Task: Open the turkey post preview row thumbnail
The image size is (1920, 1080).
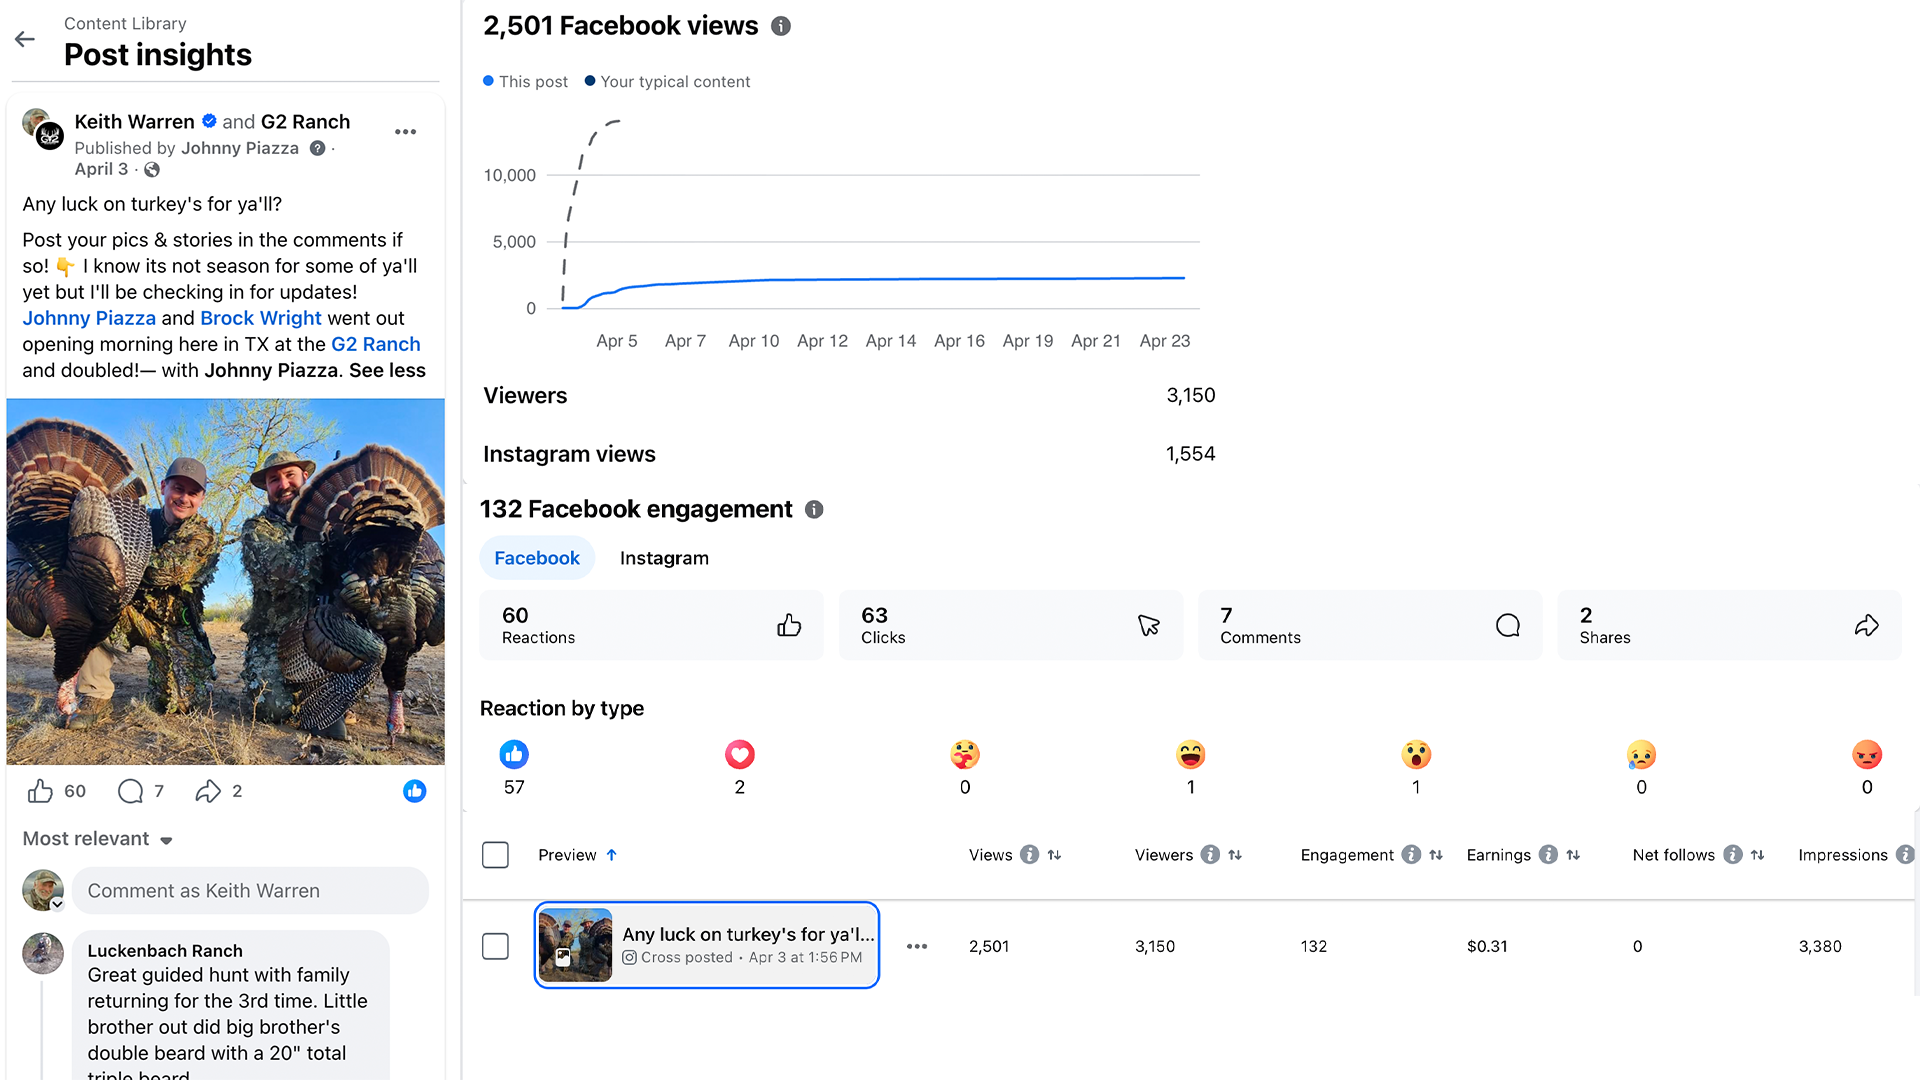Action: point(575,945)
